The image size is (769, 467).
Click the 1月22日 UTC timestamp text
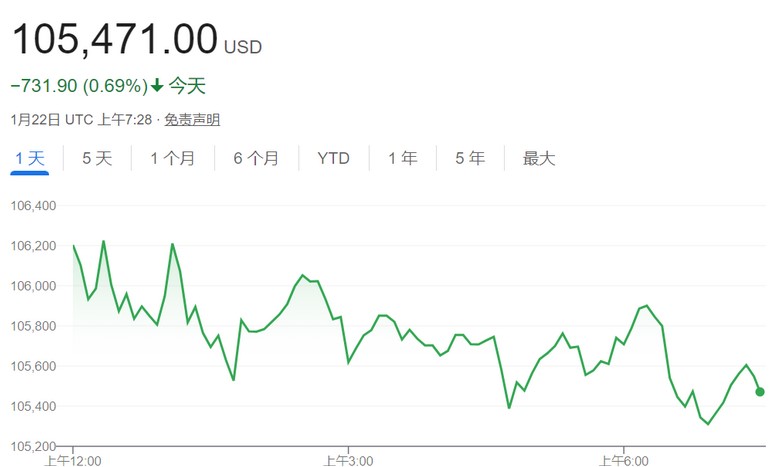[51, 120]
